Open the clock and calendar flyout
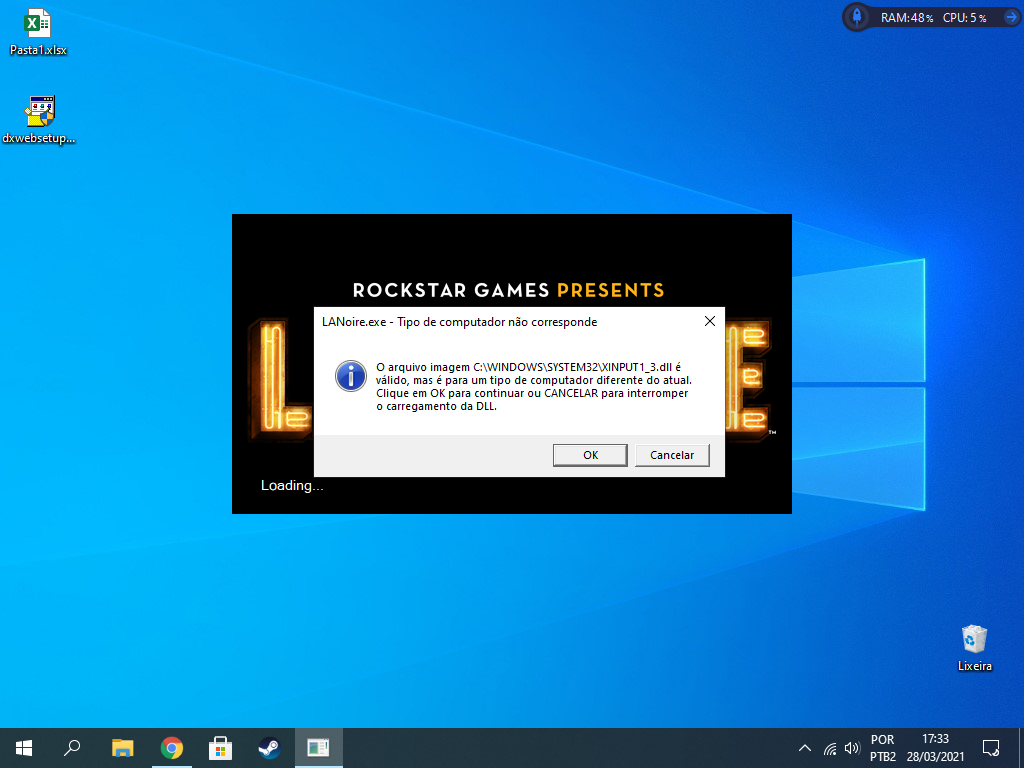1024x768 pixels. [x=935, y=748]
